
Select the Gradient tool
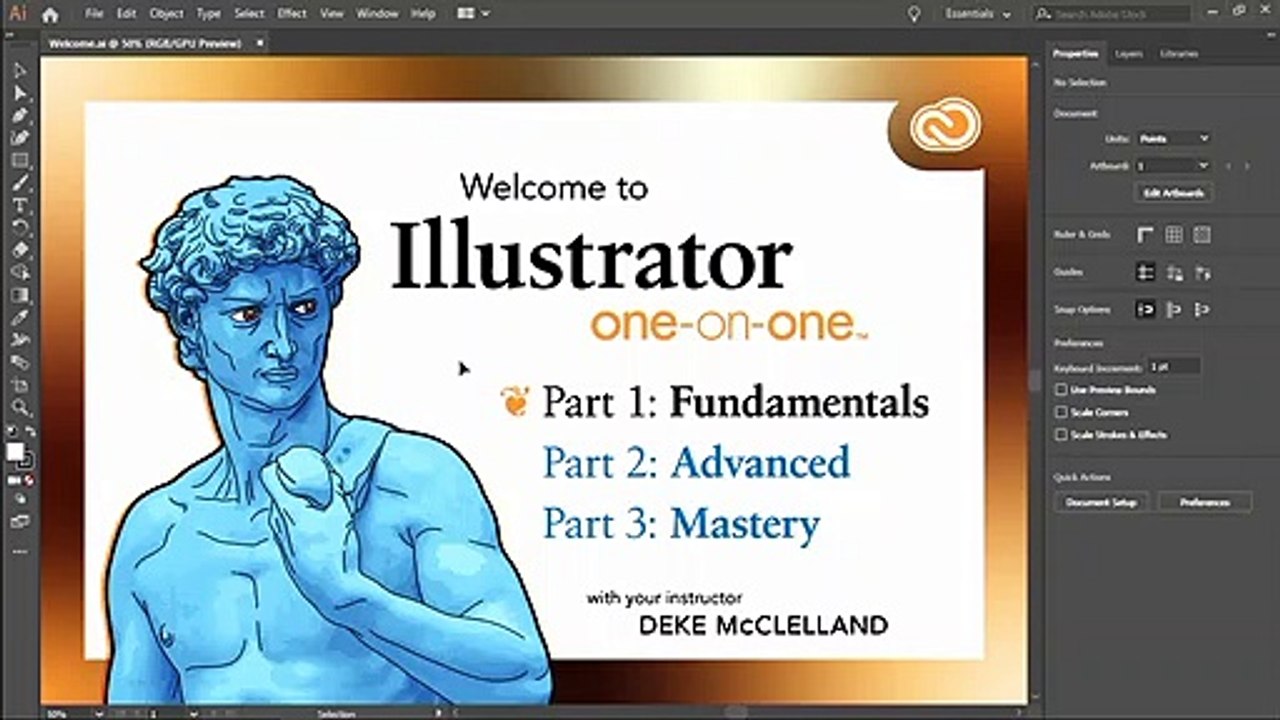[x=19, y=295]
